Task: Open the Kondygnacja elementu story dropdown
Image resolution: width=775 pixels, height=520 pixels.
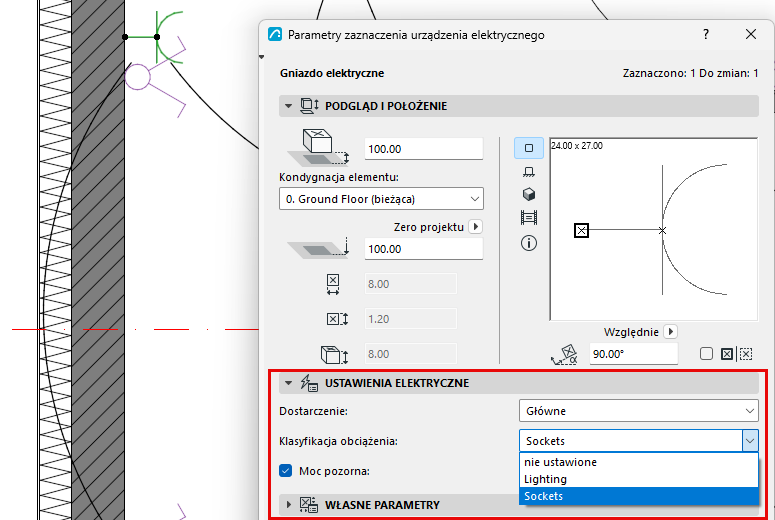Action: [x=381, y=199]
